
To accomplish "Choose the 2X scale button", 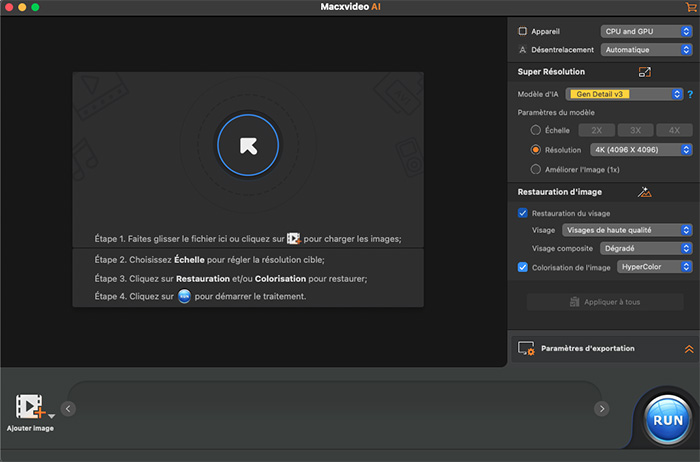I will click(x=596, y=130).
